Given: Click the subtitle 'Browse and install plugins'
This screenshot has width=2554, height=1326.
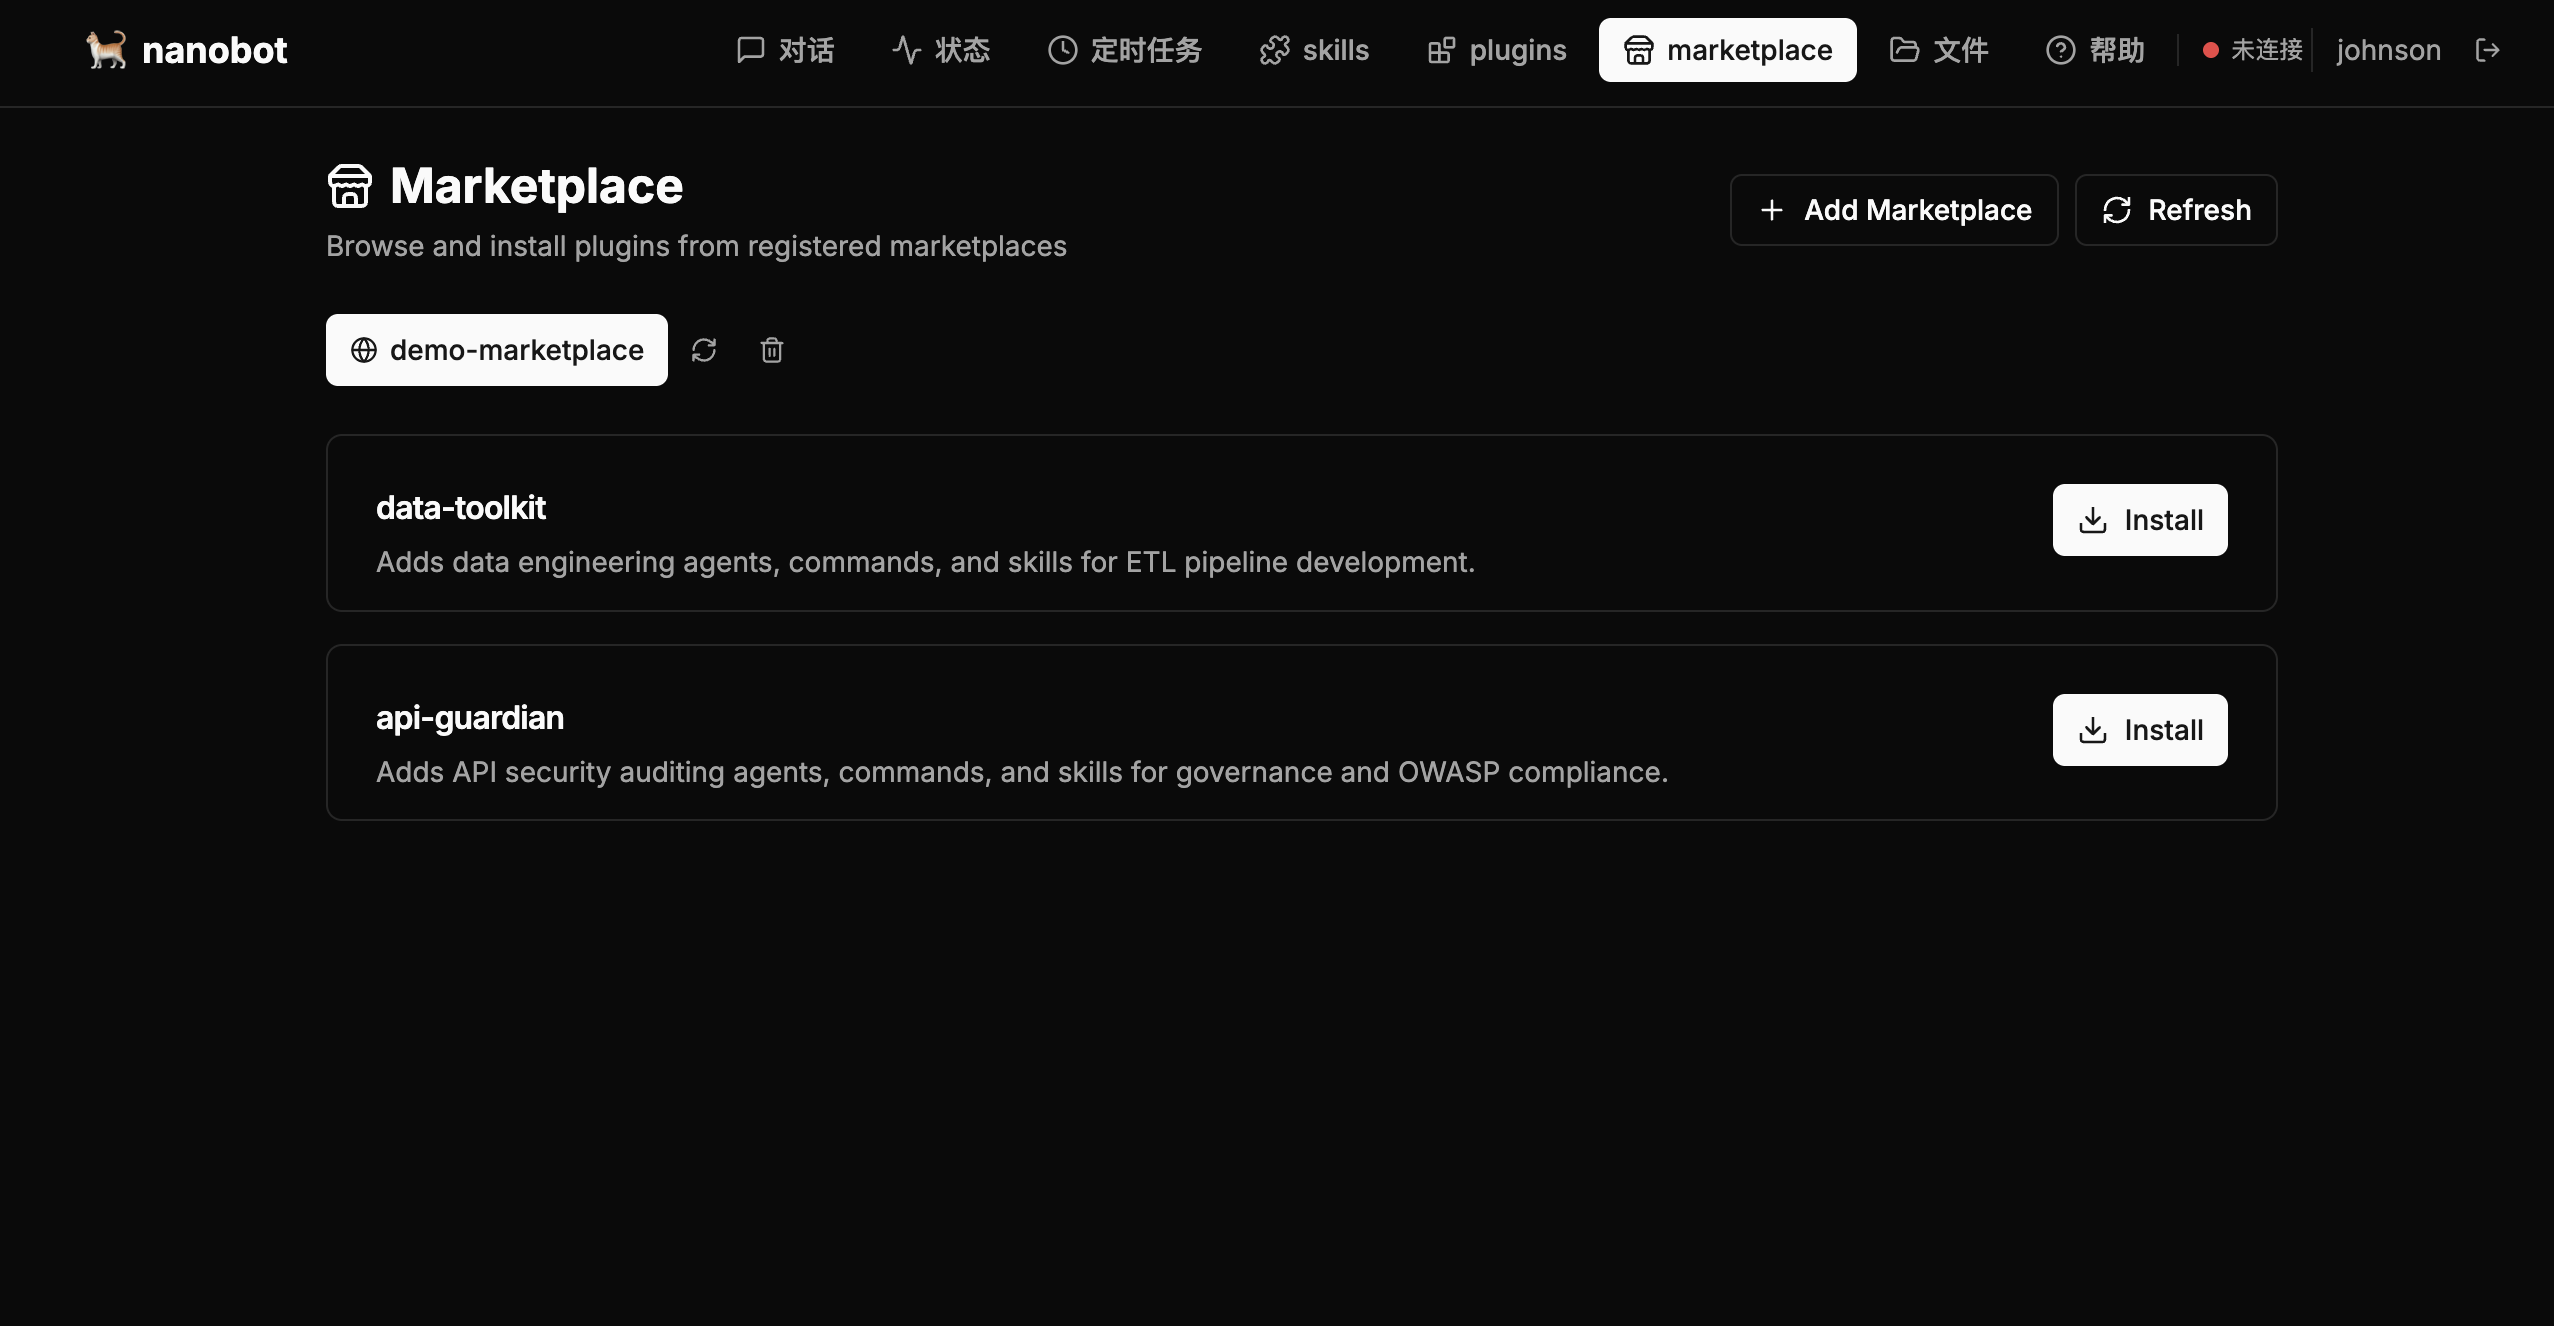Looking at the screenshot, I should tap(696, 246).
